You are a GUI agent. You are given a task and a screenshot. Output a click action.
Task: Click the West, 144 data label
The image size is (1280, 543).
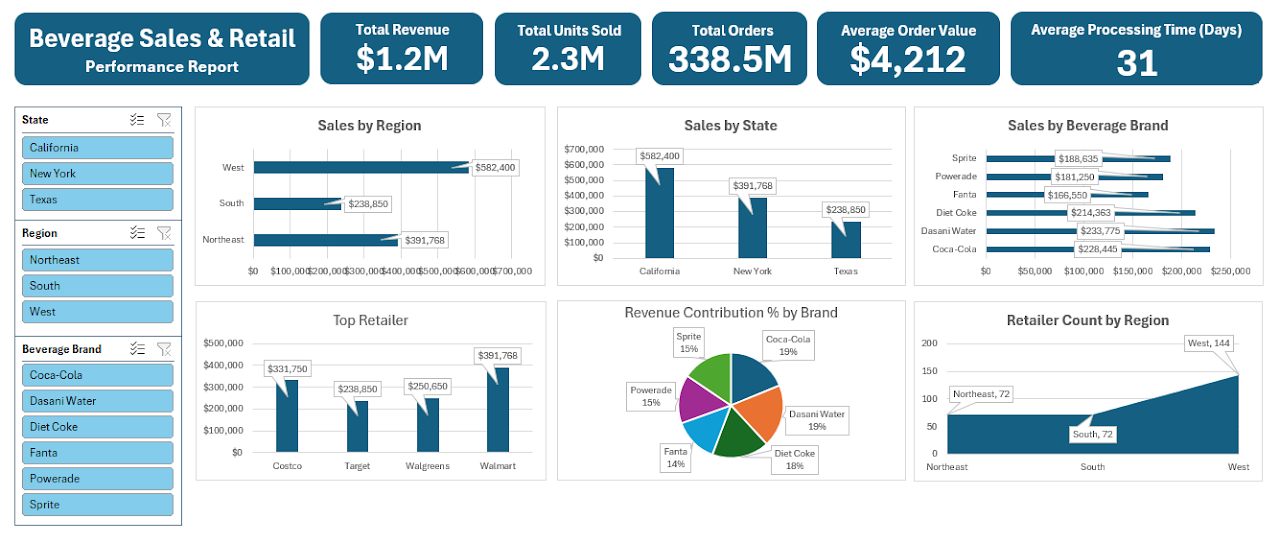click(1207, 343)
